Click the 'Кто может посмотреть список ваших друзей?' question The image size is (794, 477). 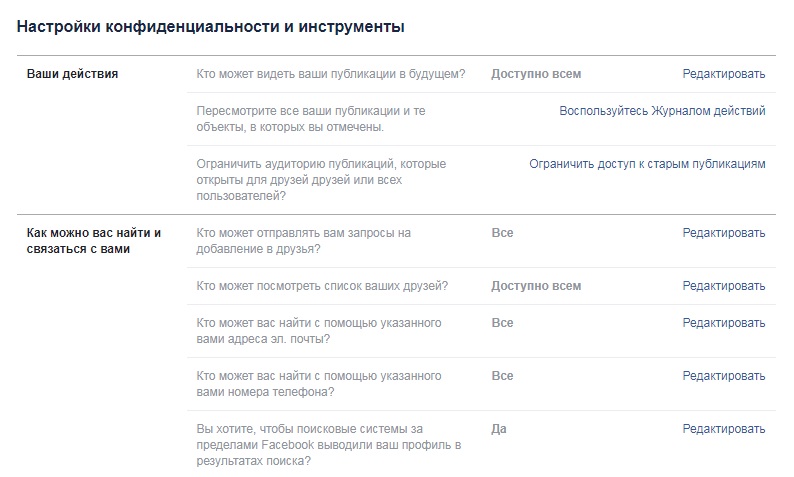pos(322,286)
